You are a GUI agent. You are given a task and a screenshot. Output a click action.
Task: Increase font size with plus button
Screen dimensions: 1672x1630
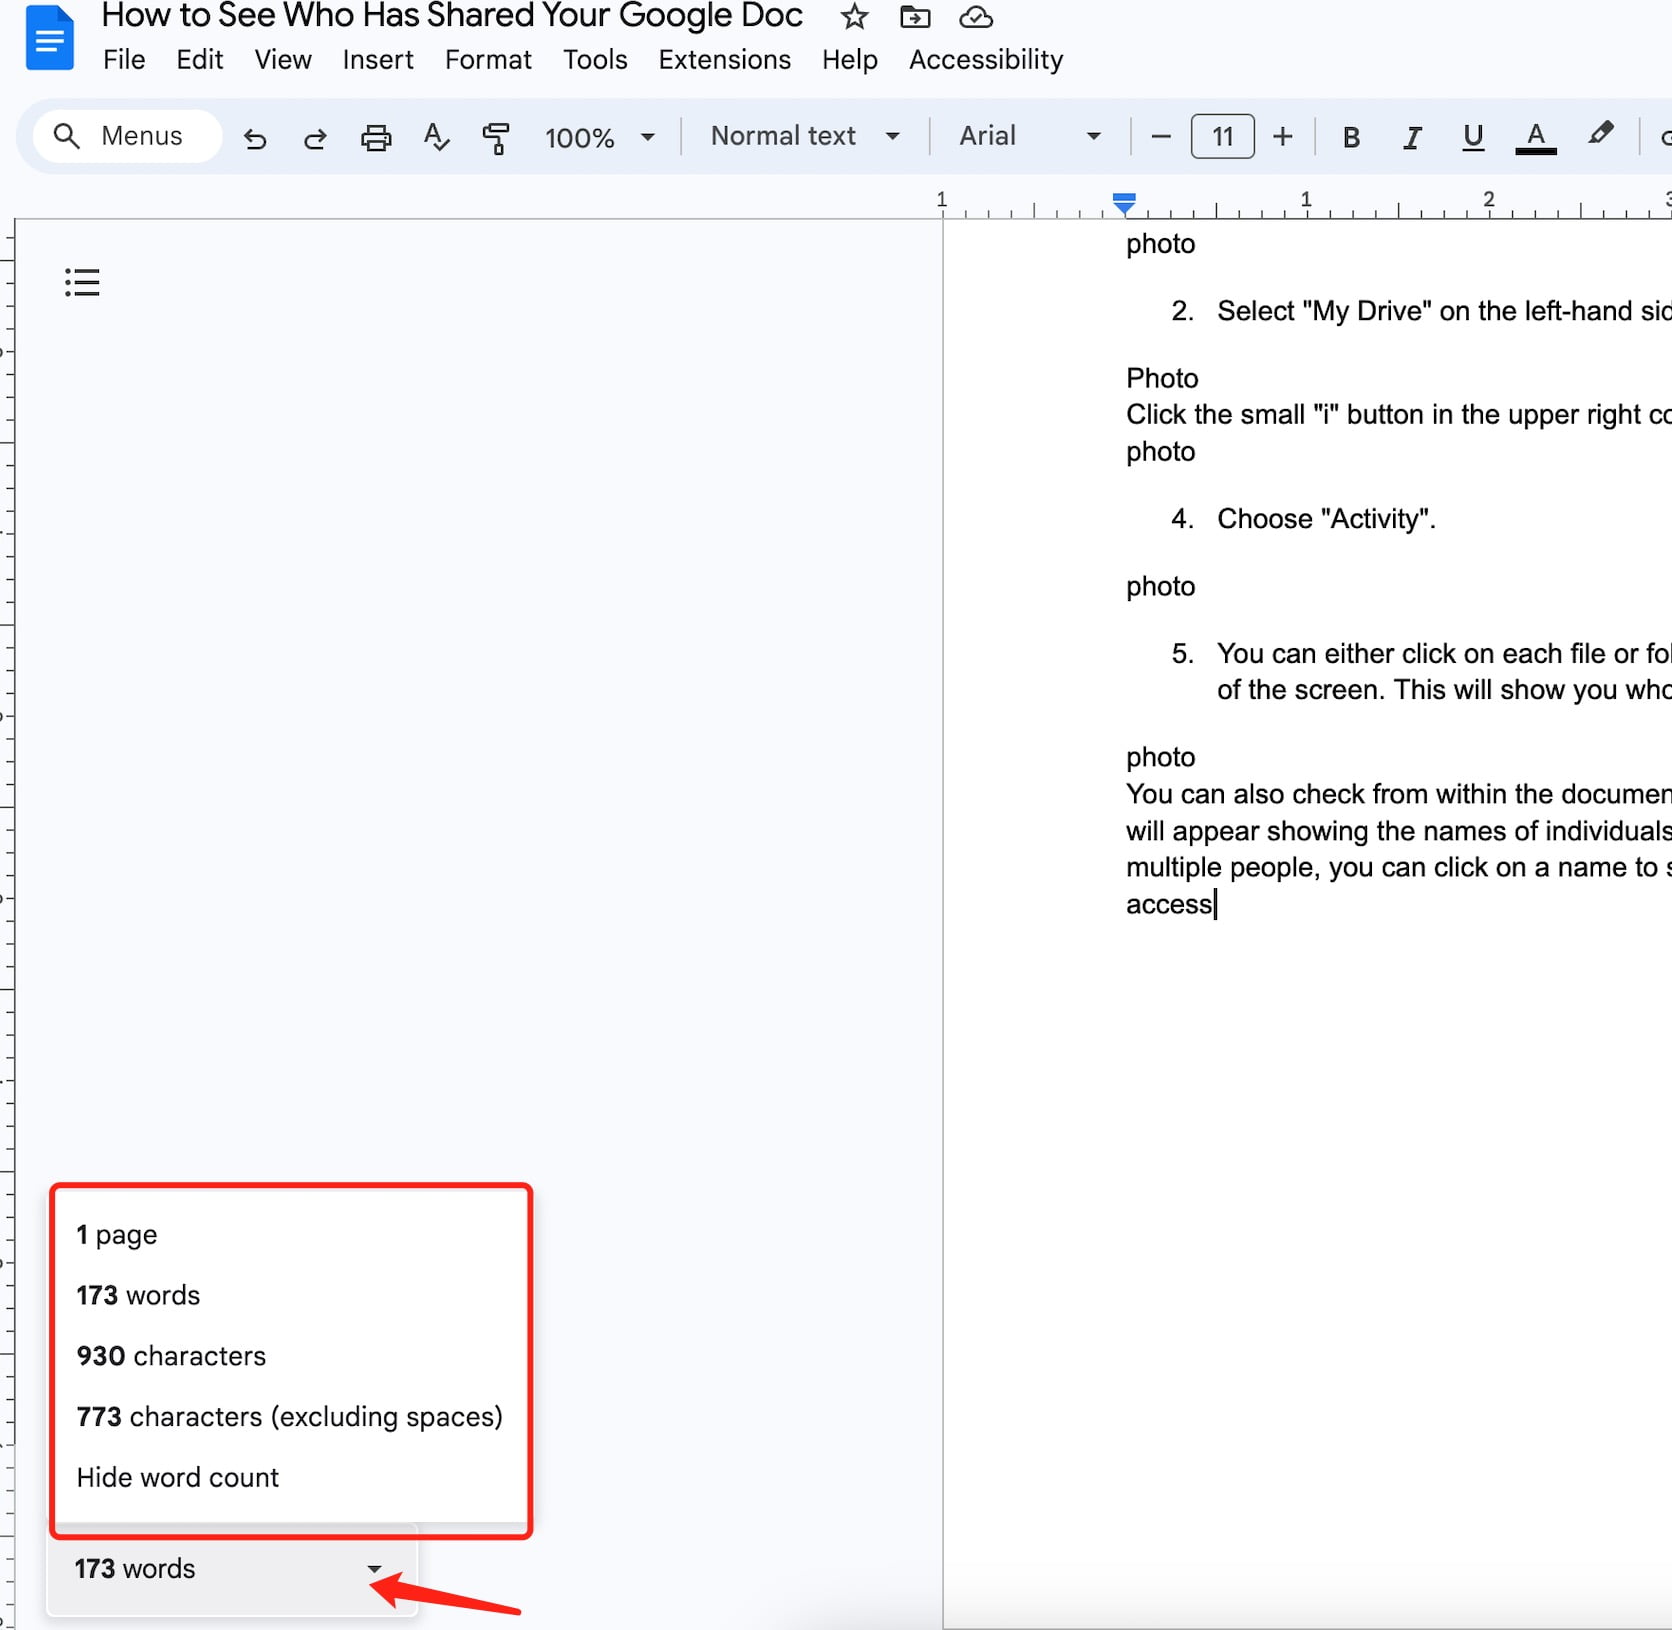click(1283, 136)
